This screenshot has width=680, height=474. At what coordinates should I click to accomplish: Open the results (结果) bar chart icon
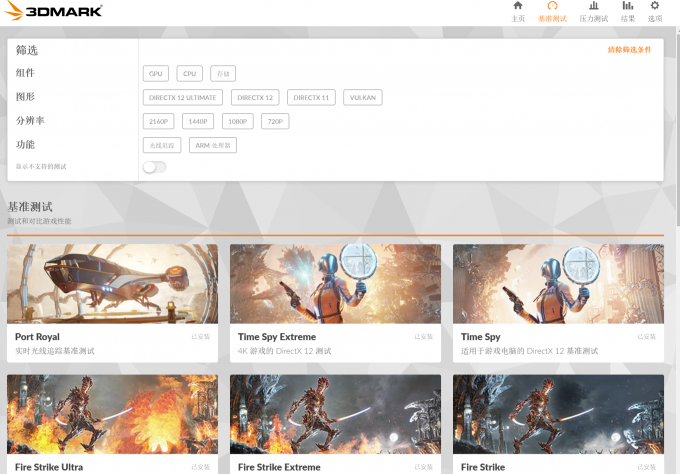(628, 6)
